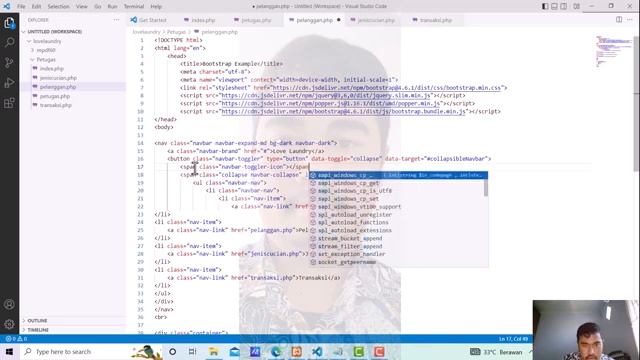Image resolution: width=640 pixels, height=360 pixels.
Task: Click the popper.min.js CDN link
Action: (x=331, y=104)
